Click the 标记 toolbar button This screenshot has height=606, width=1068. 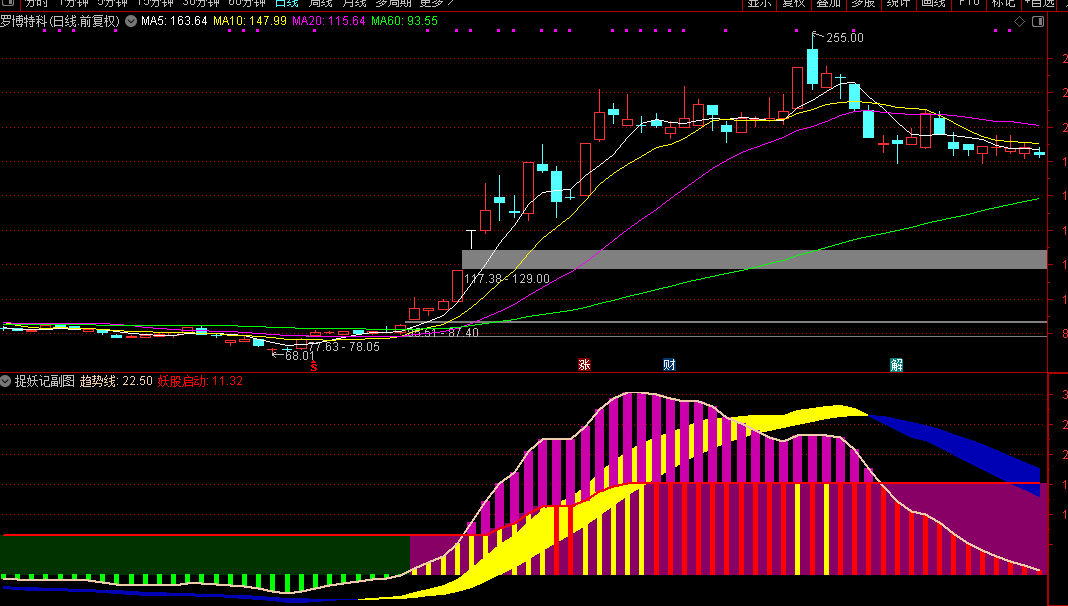click(x=1003, y=3)
